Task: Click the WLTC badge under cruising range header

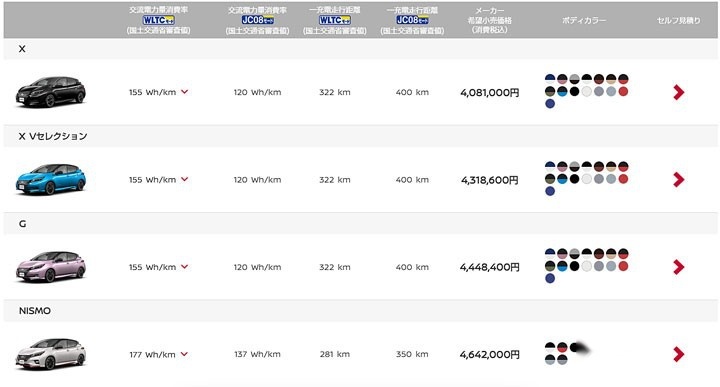Action: [x=335, y=20]
